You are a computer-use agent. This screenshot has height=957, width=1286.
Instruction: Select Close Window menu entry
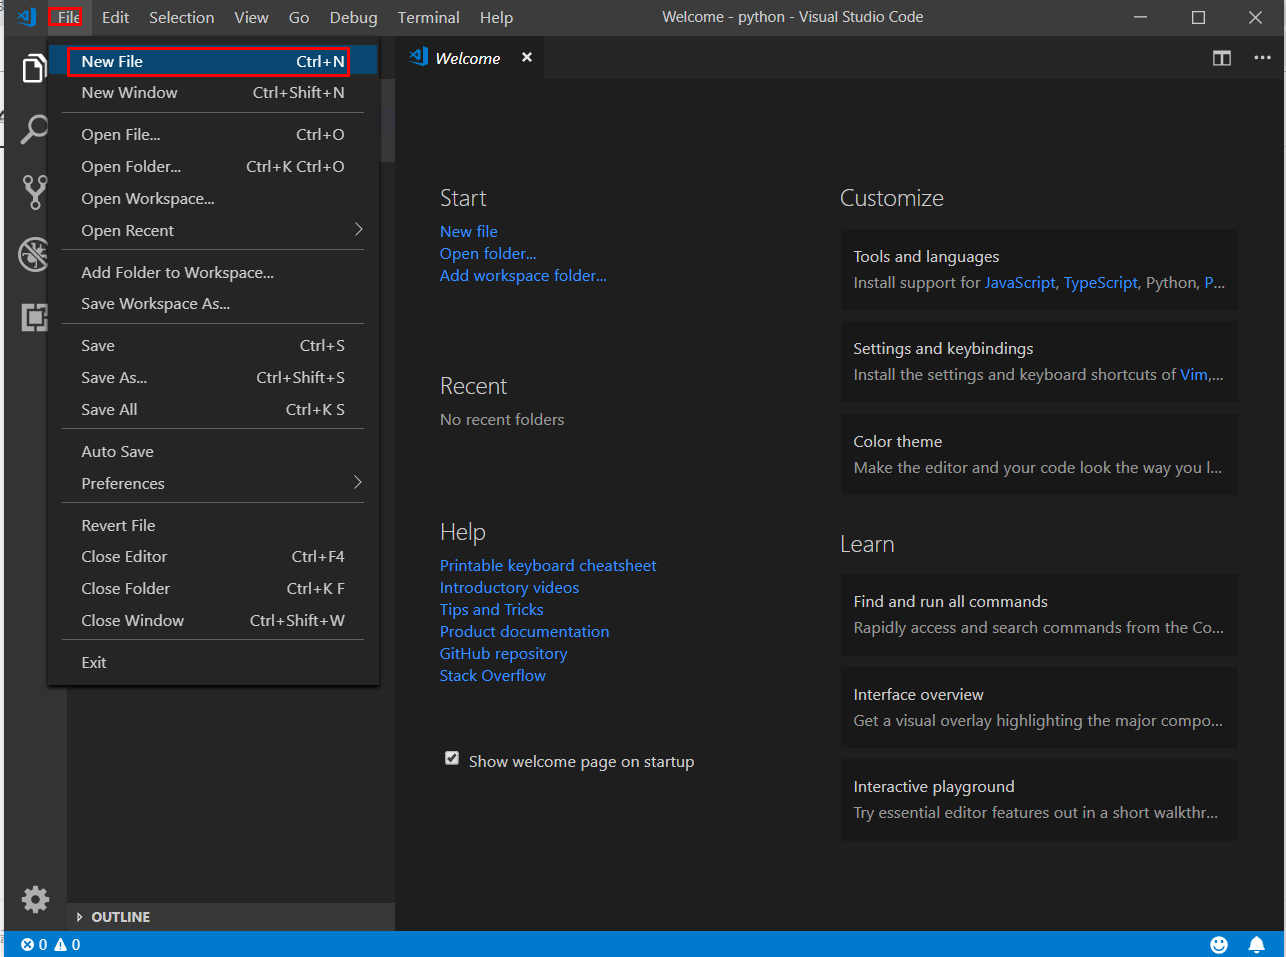pyautogui.click(x=213, y=620)
